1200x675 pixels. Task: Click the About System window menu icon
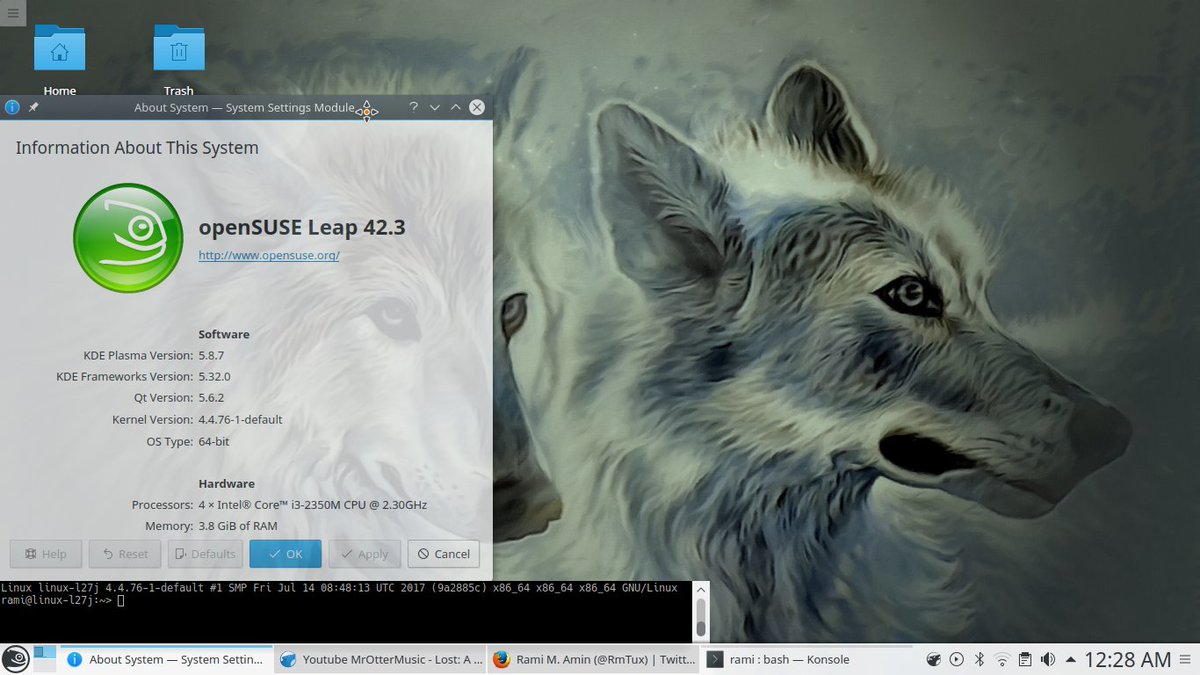pyautogui.click(x=12, y=107)
